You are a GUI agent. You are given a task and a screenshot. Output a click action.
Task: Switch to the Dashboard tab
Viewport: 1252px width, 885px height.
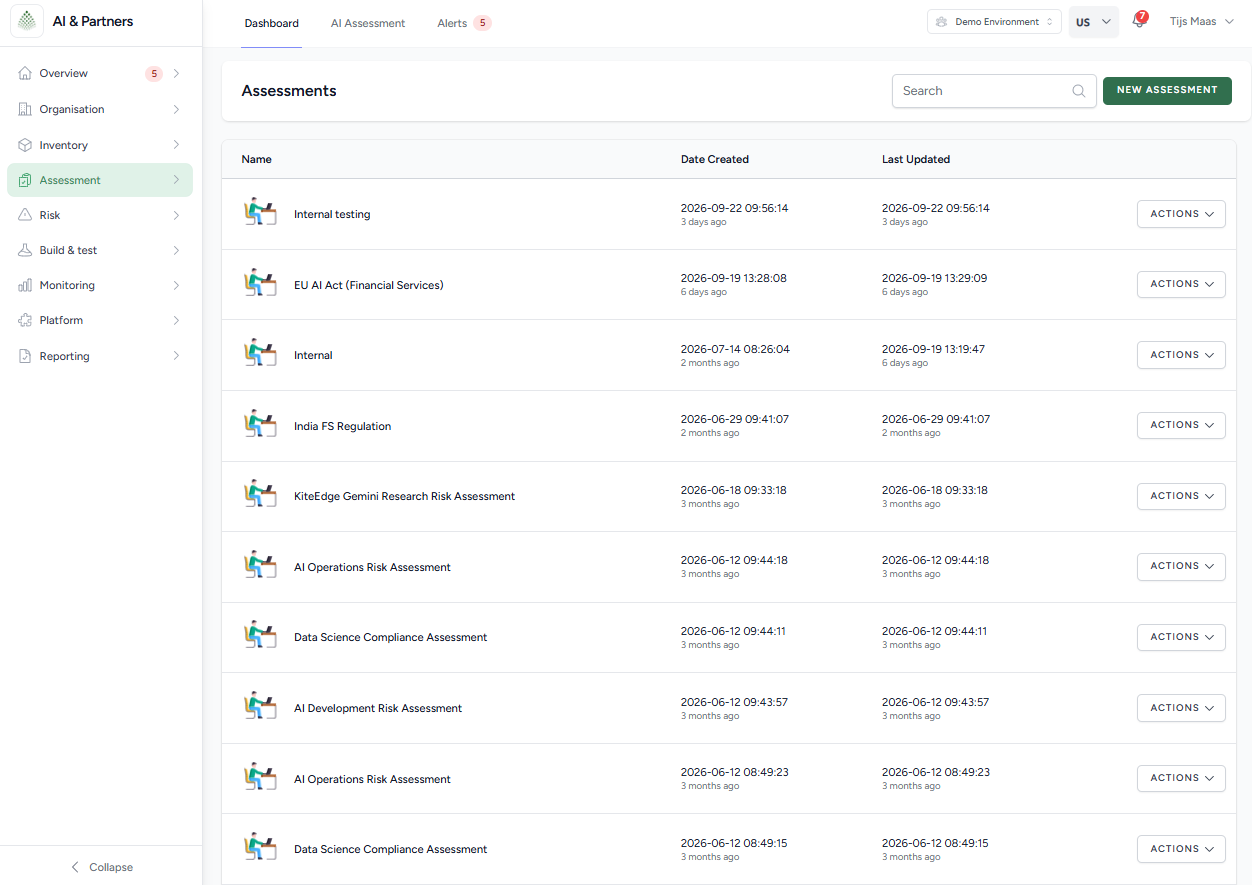pyautogui.click(x=271, y=23)
